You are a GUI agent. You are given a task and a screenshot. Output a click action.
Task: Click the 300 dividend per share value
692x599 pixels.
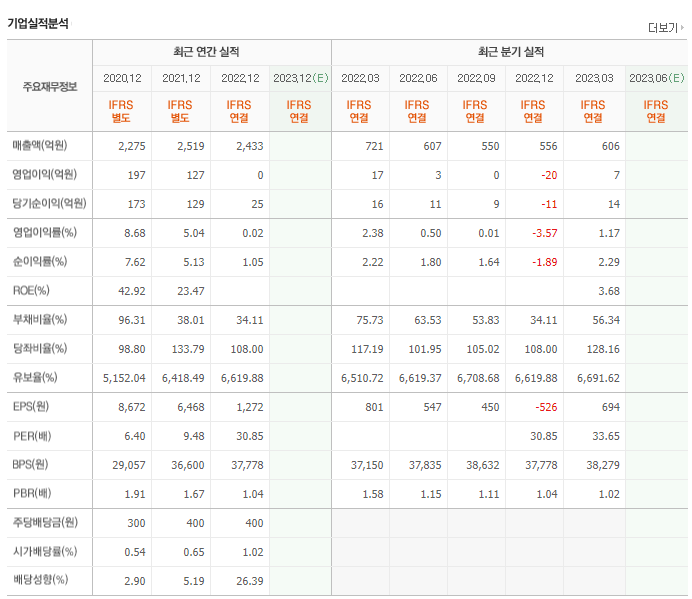point(136,523)
